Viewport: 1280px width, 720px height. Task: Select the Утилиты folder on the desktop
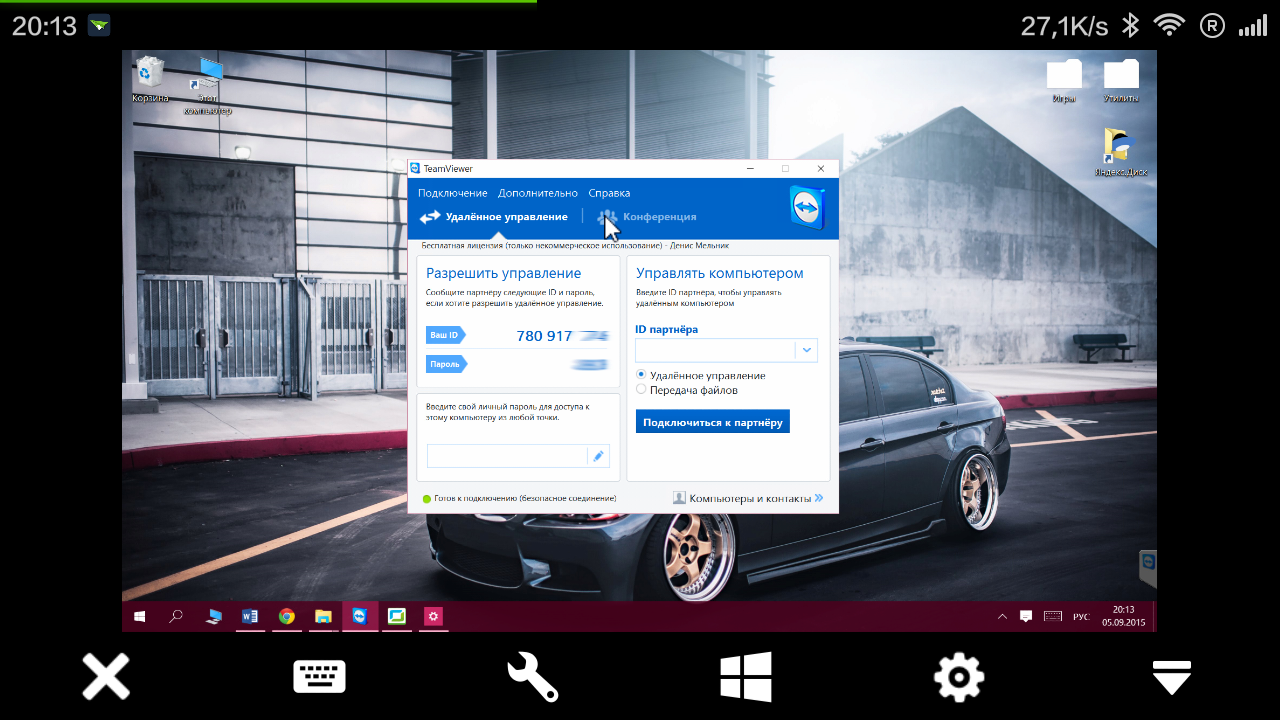point(1121,80)
